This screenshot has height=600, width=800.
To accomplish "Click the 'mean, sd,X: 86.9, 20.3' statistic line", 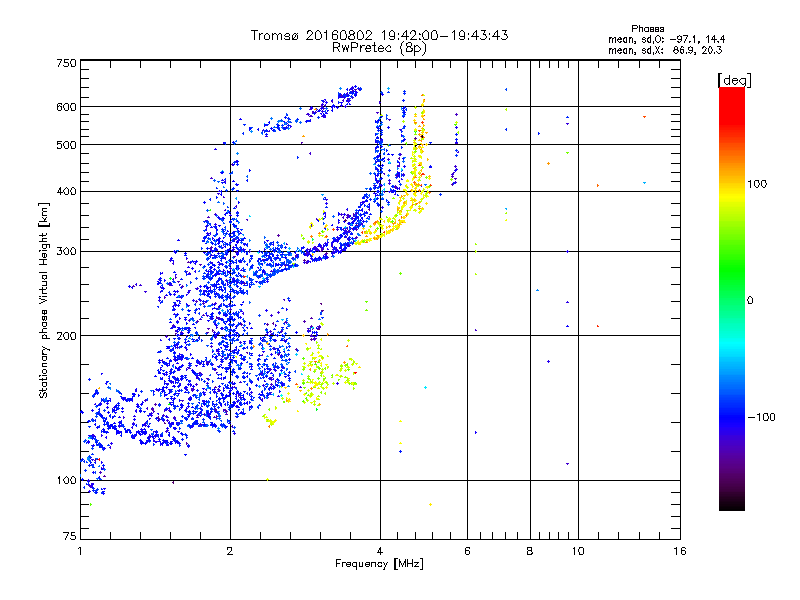I will pyautogui.click(x=665, y=51).
